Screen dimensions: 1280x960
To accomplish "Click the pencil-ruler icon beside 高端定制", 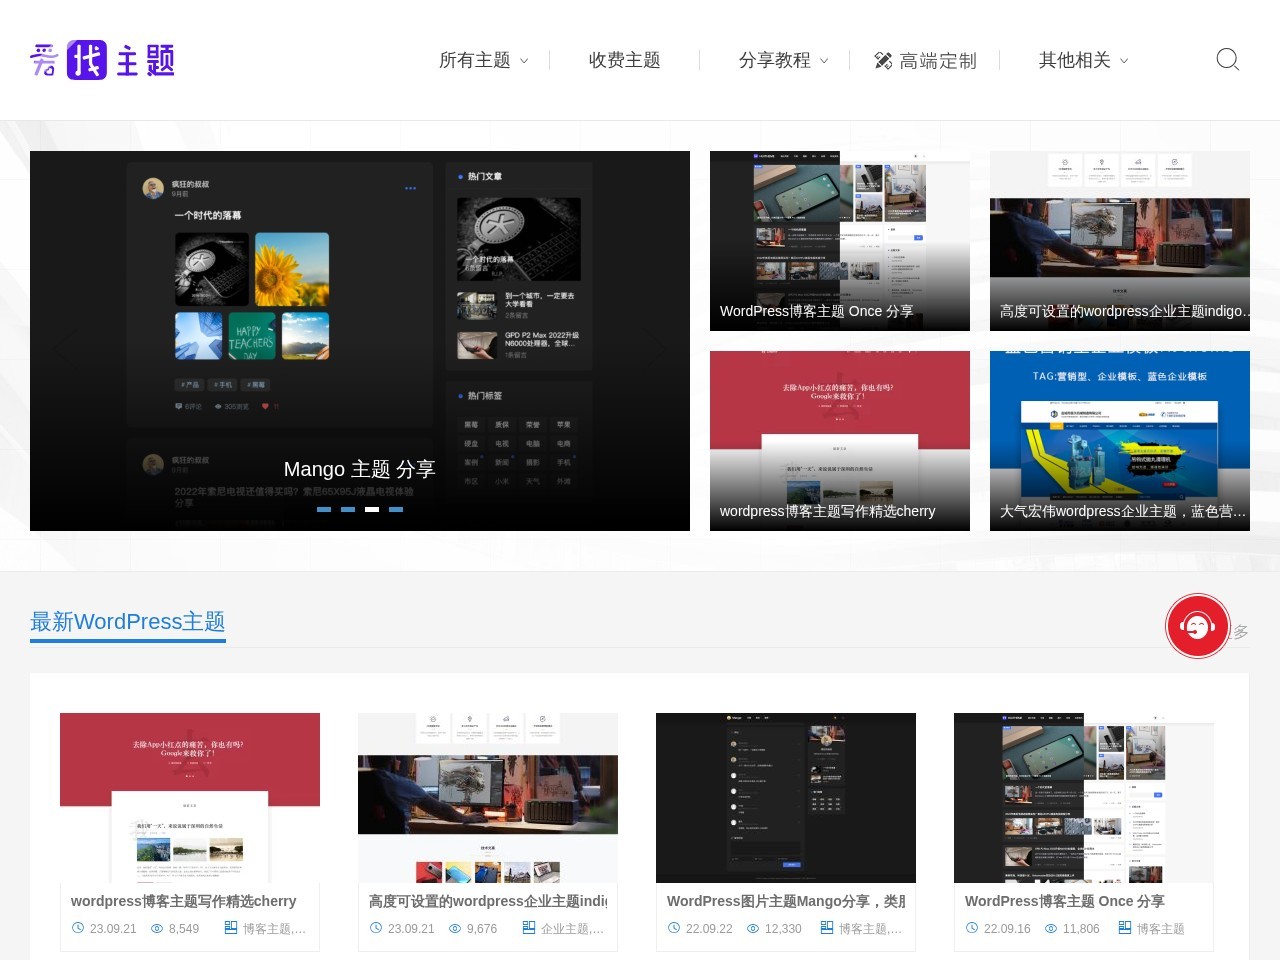I will point(883,61).
